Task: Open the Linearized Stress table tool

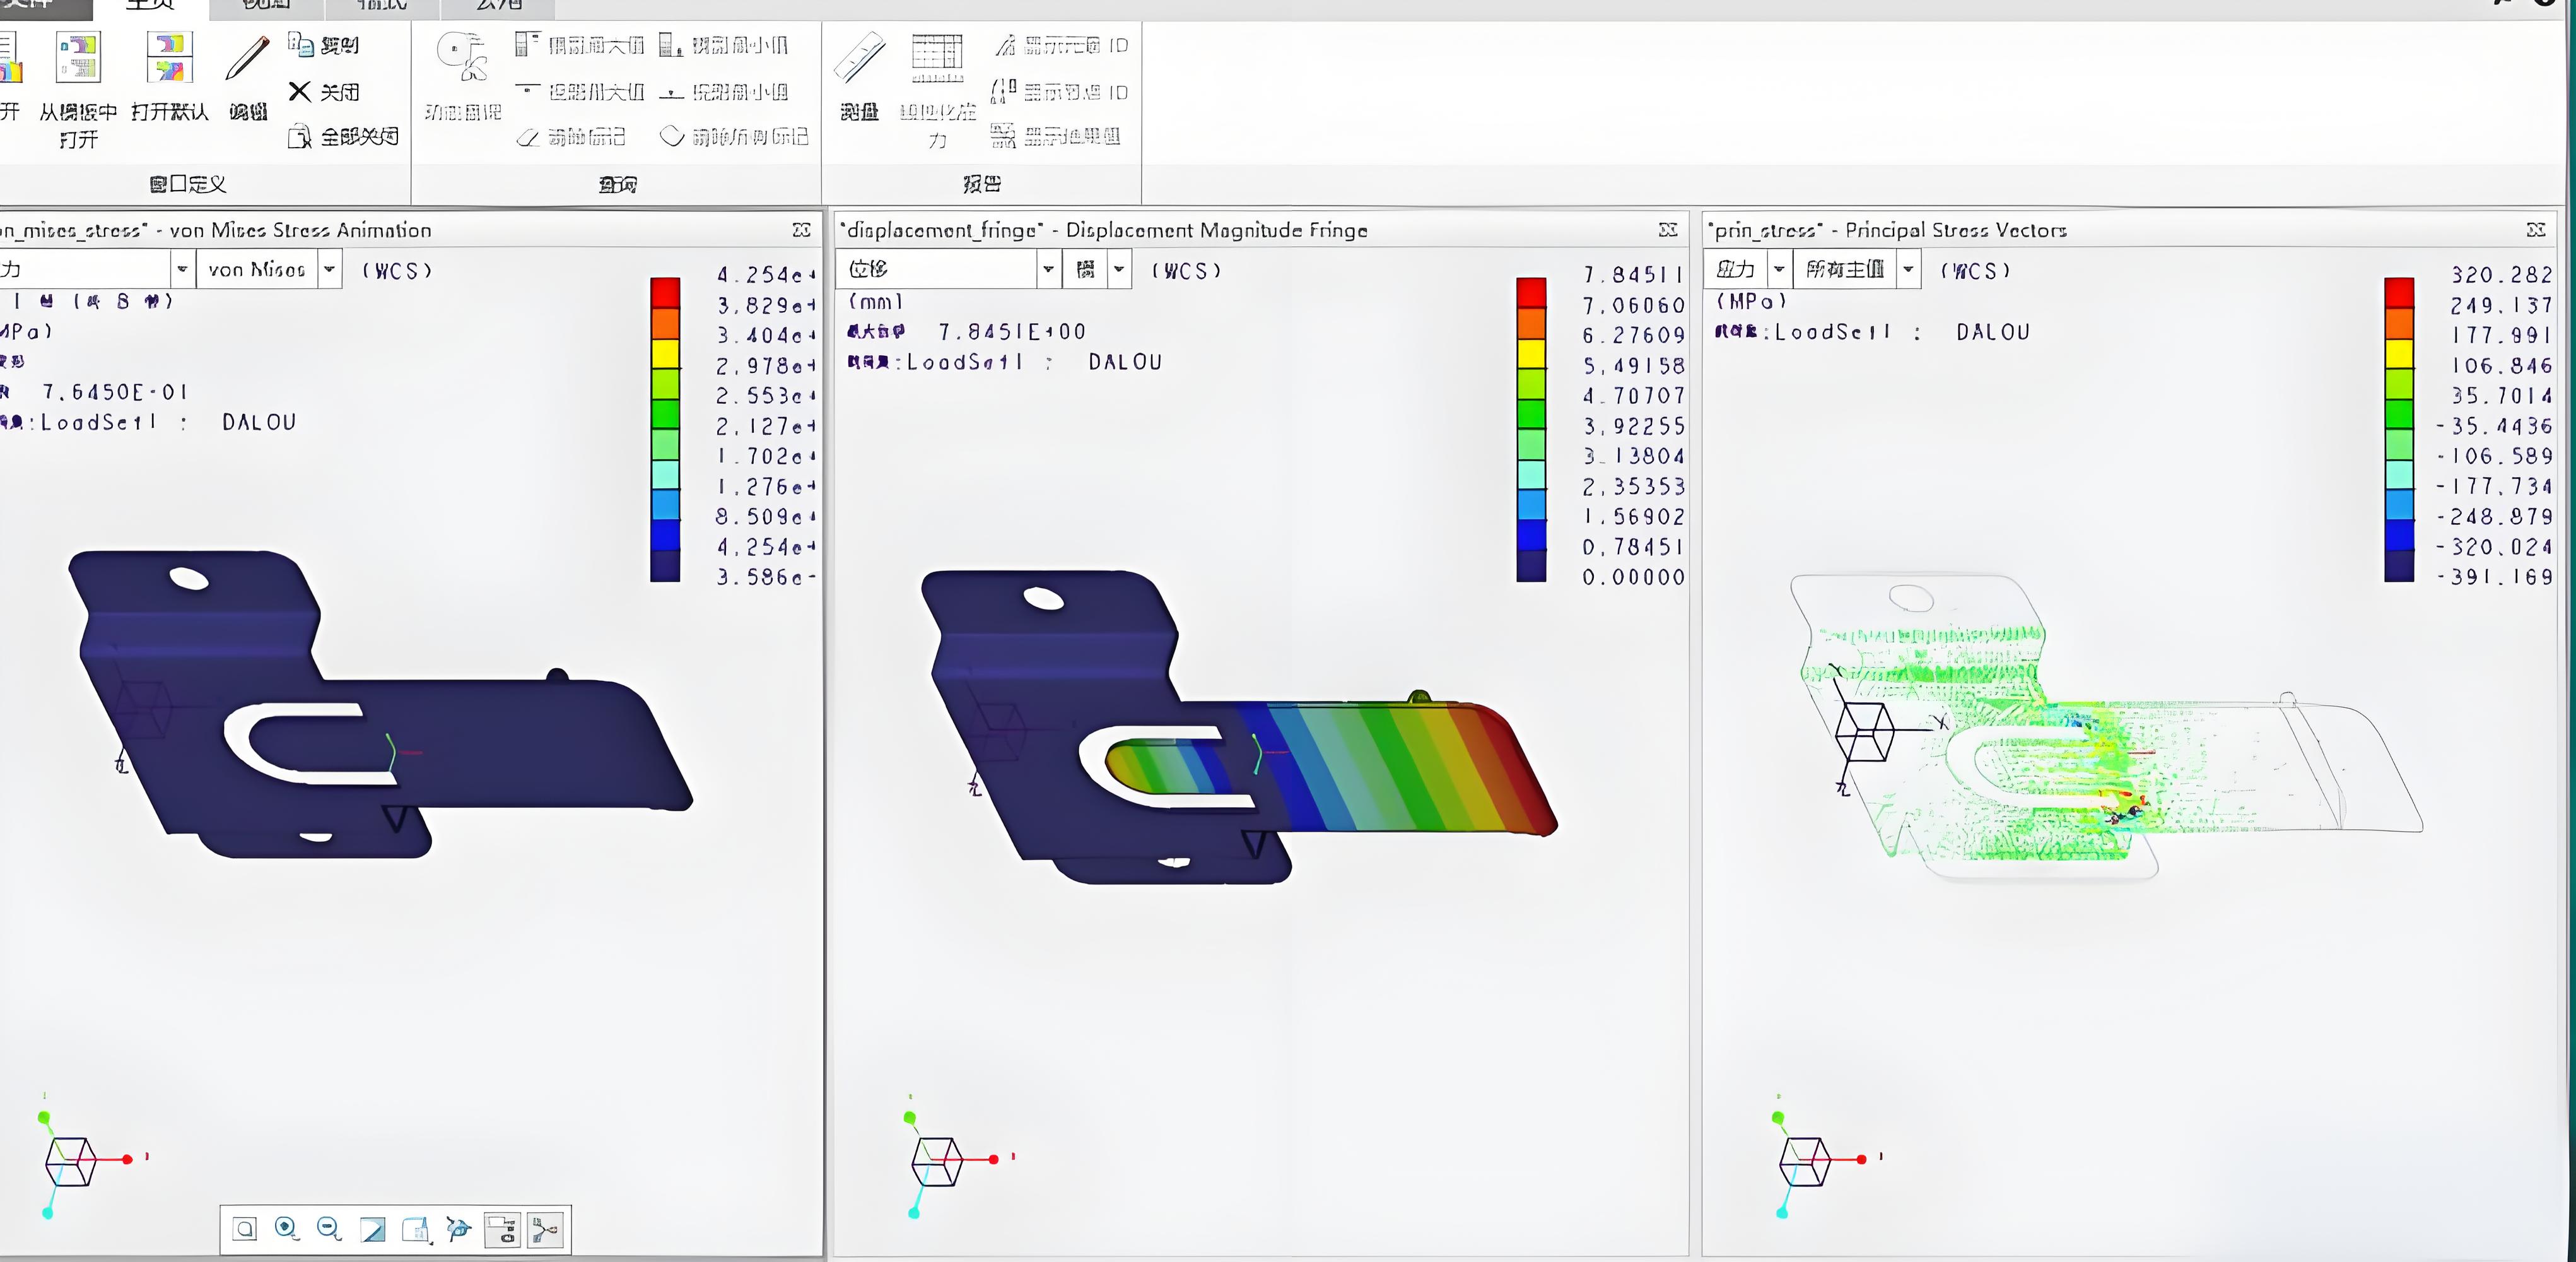Action: (x=937, y=58)
